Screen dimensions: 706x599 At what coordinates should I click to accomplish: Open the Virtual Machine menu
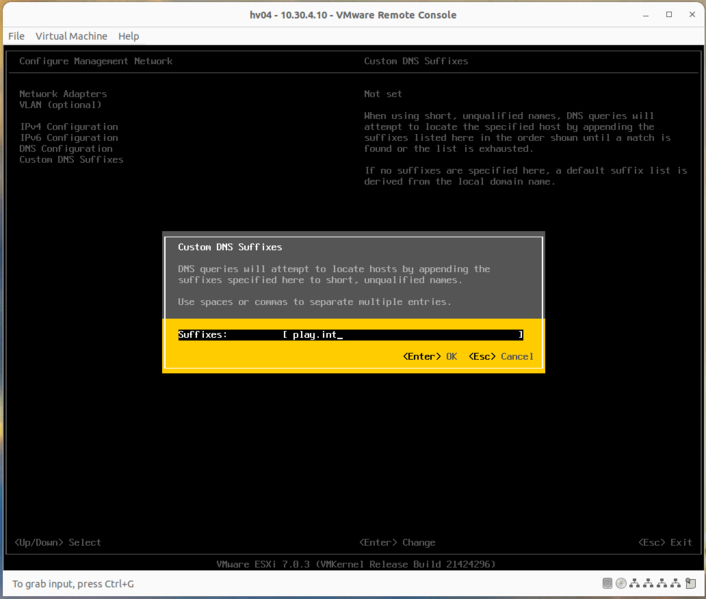(71, 36)
